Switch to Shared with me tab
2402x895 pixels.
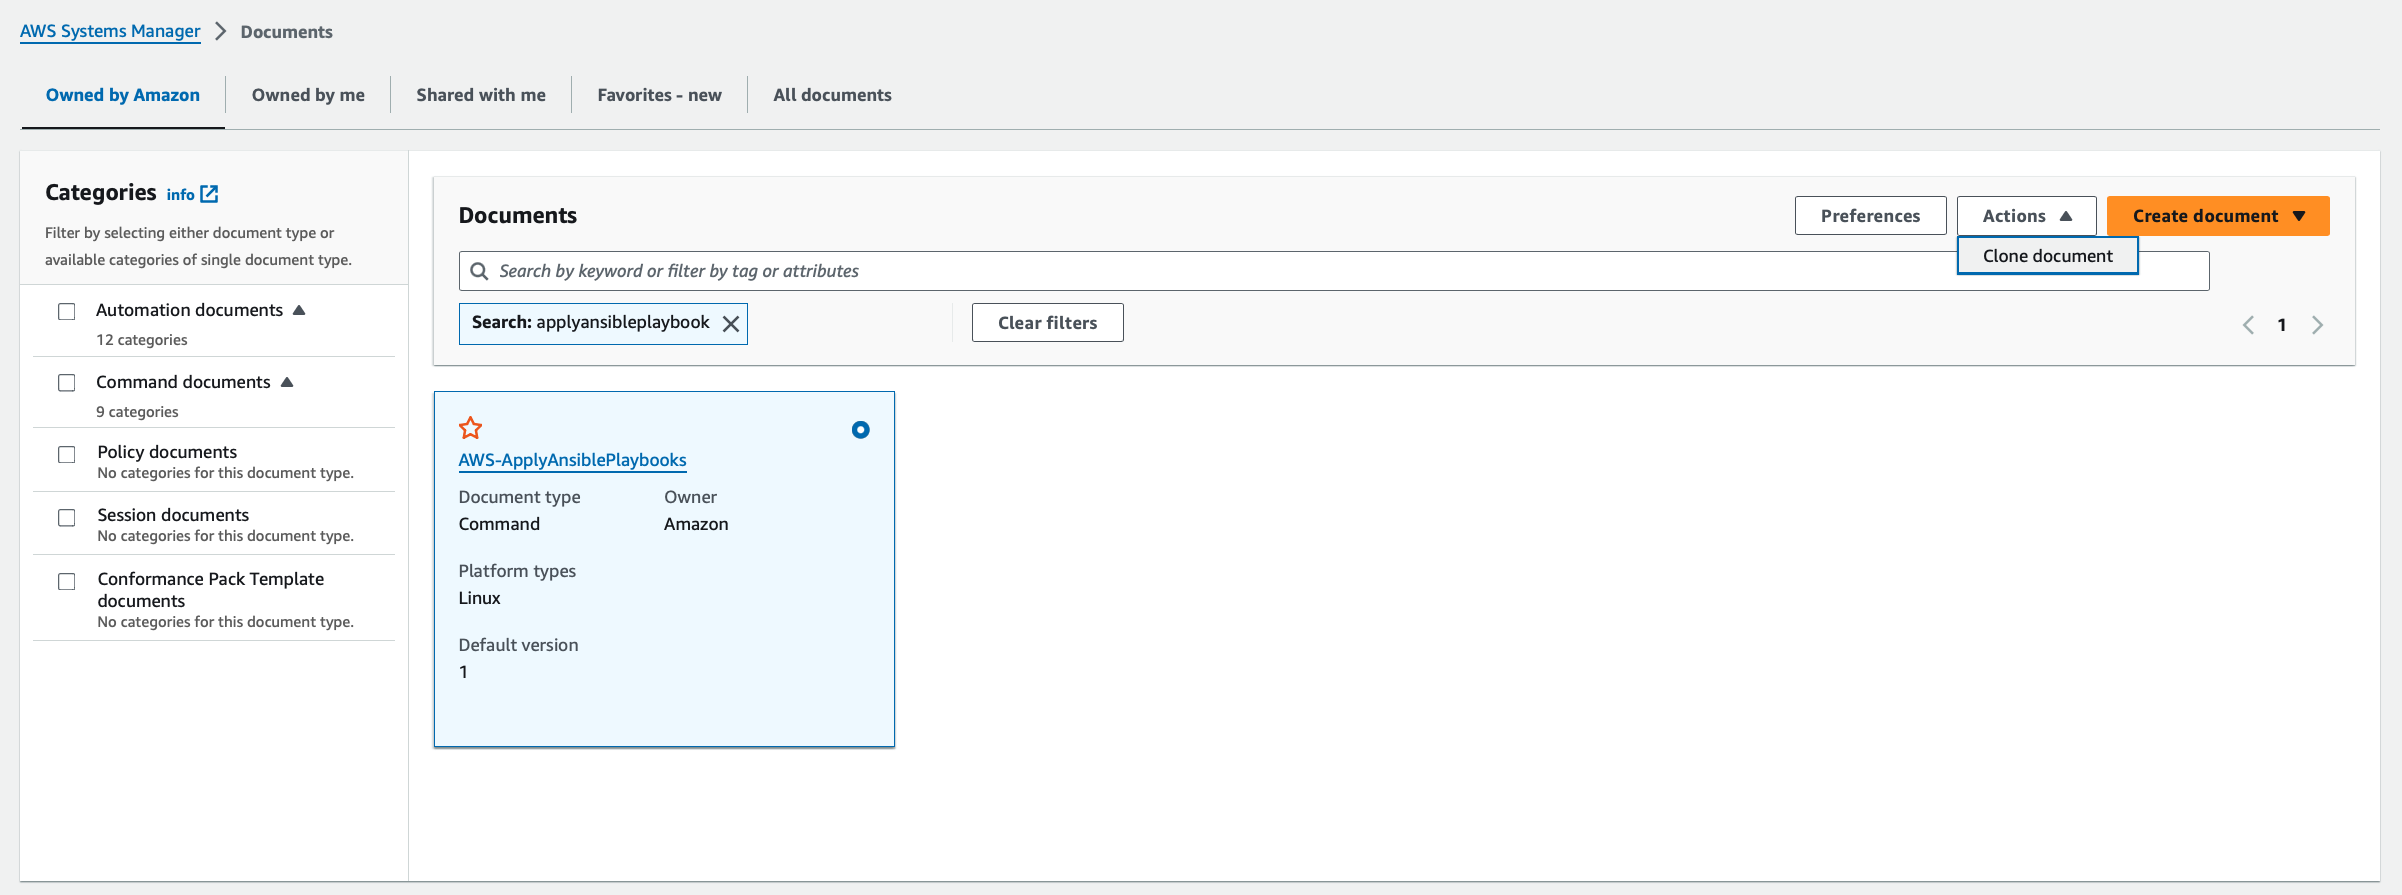pyautogui.click(x=481, y=95)
